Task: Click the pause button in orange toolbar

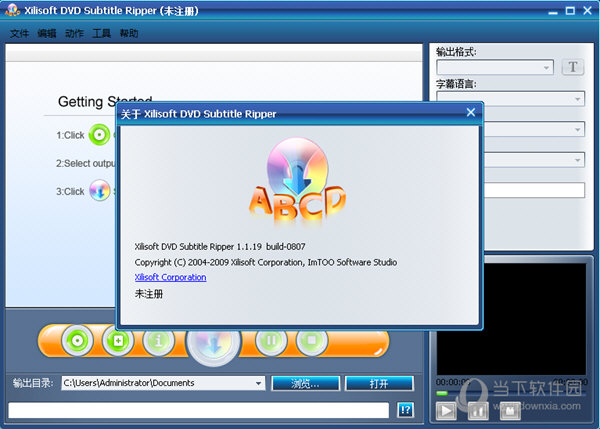Action: [x=271, y=340]
